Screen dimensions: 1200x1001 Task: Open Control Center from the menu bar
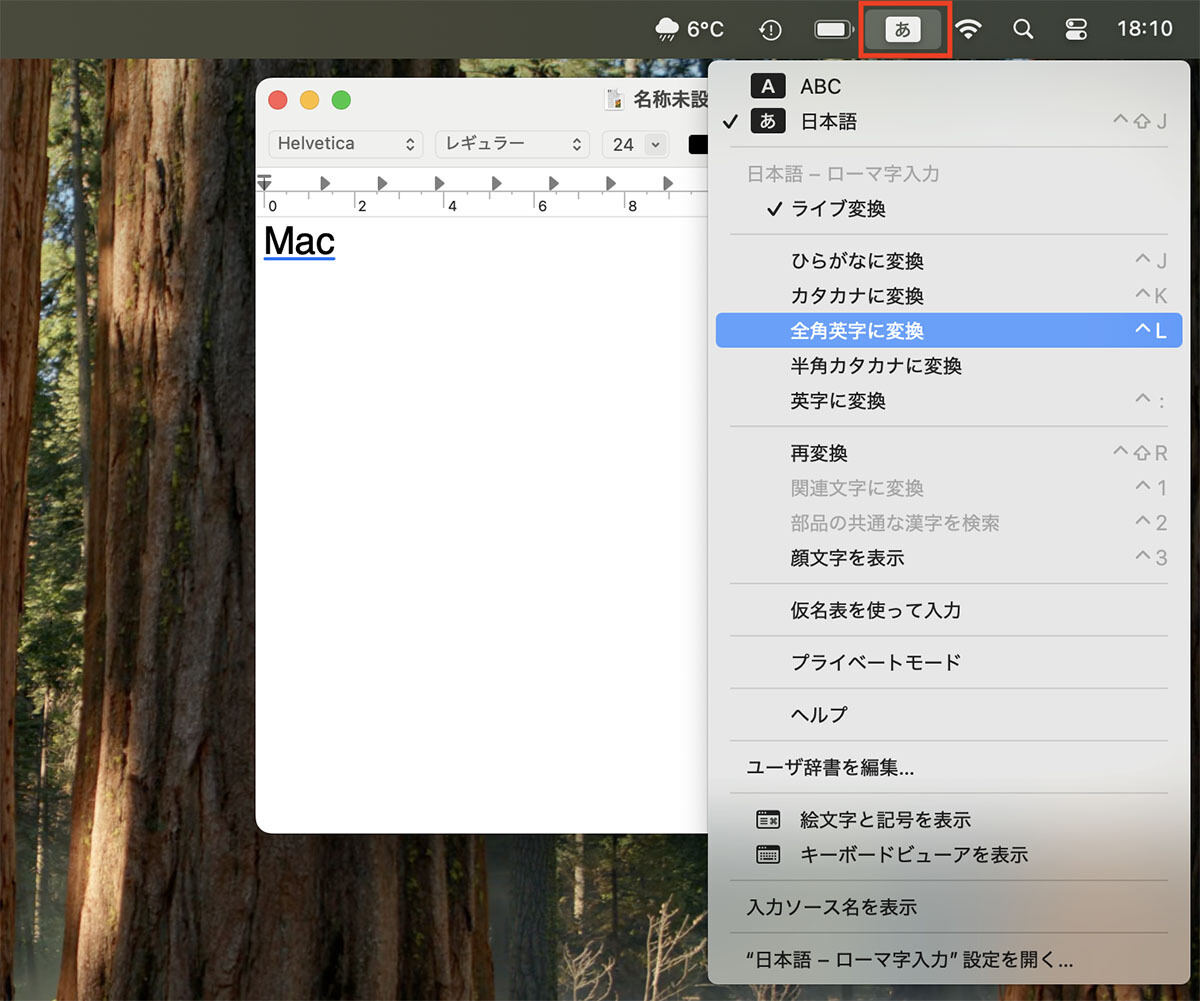pyautogui.click(x=1076, y=29)
